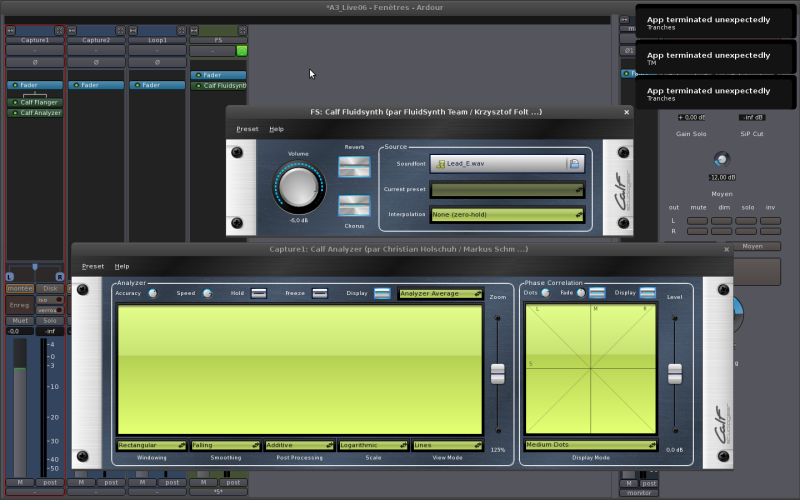Click the R pan marker on Capture1
The width and height of the screenshot is (800, 500).
click(x=60, y=277)
